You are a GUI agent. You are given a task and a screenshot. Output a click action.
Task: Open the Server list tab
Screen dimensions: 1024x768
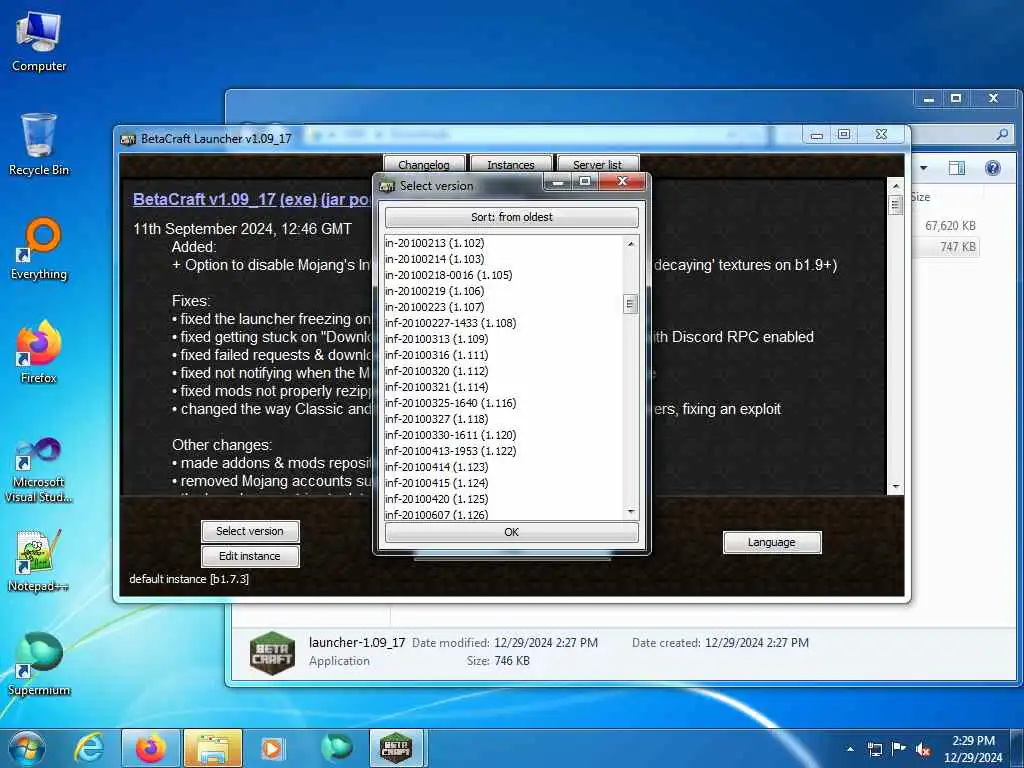[598, 165]
